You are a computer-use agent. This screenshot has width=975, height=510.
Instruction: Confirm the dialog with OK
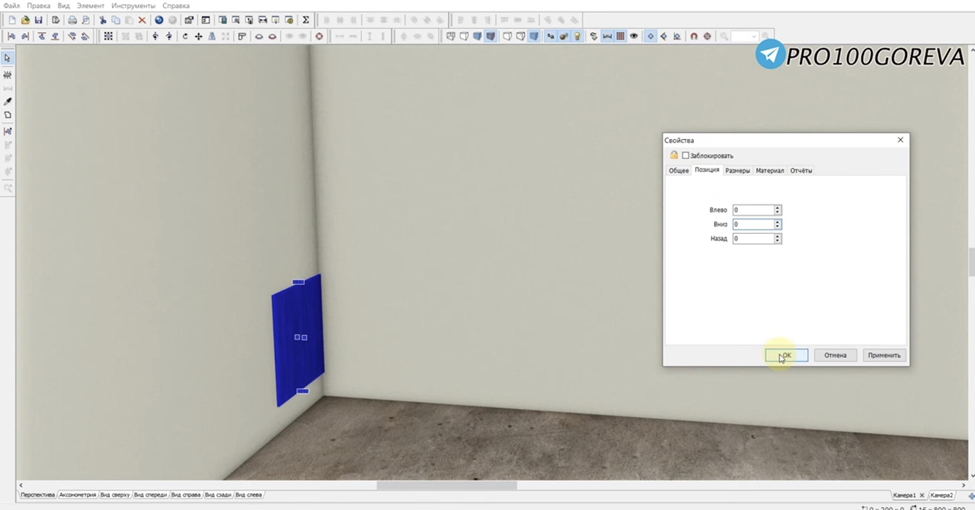(x=787, y=355)
